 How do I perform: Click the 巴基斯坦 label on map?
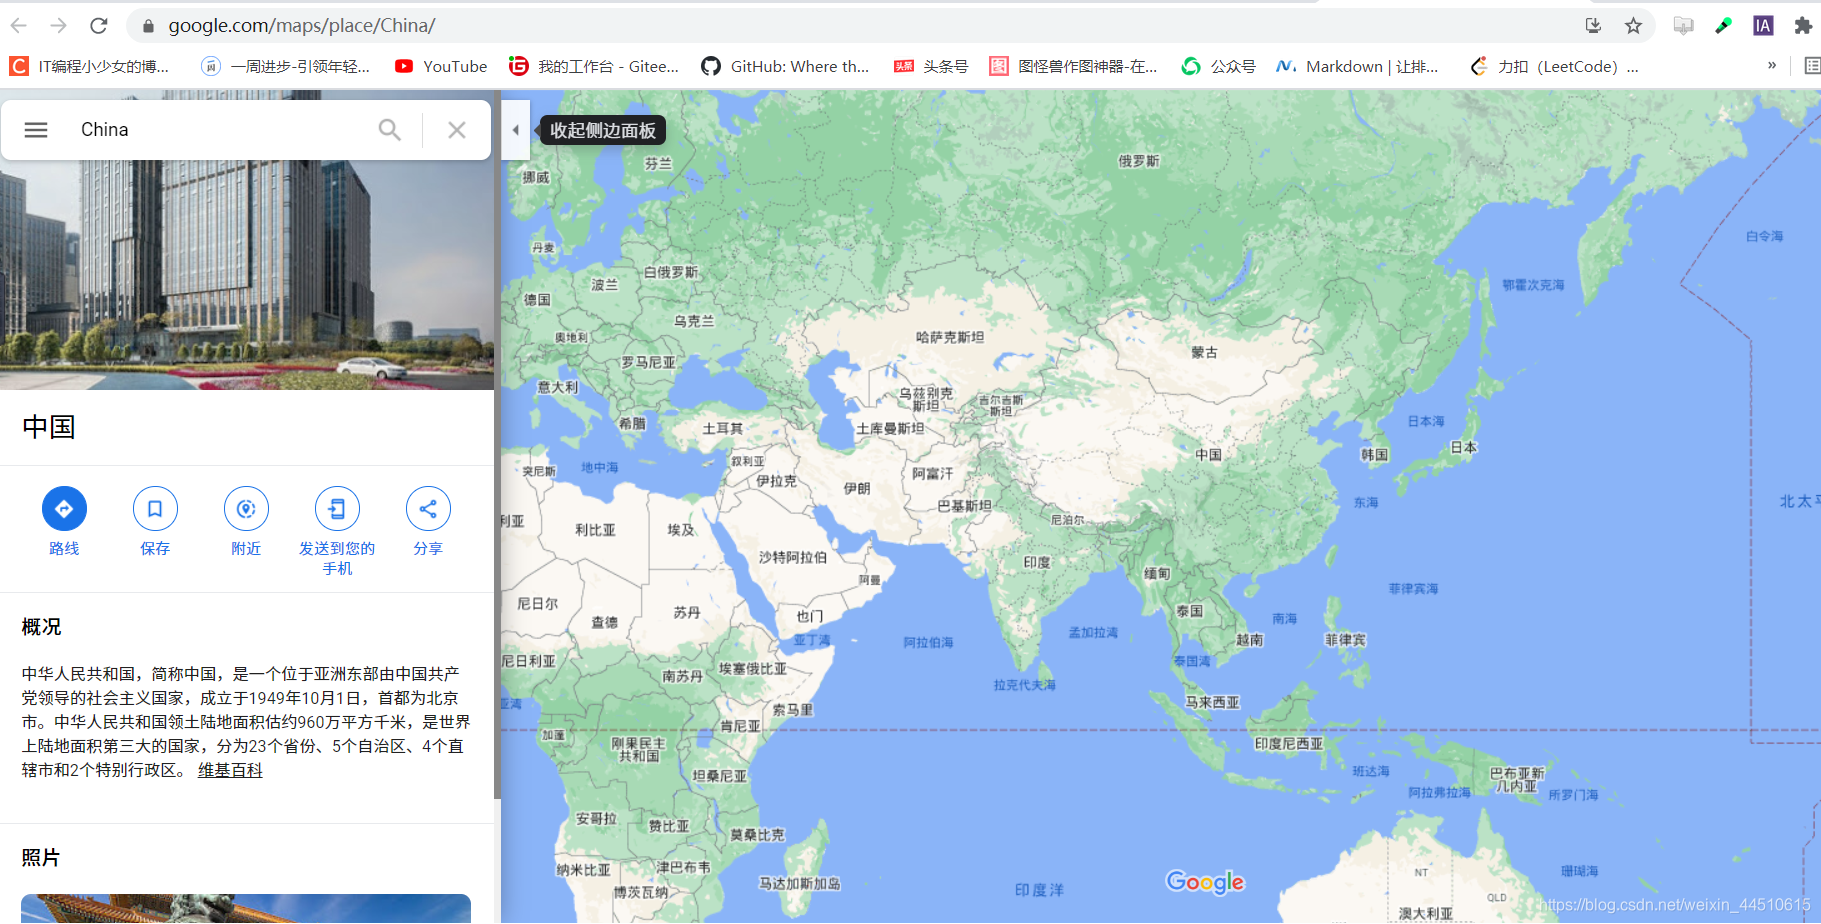[x=965, y=507]
